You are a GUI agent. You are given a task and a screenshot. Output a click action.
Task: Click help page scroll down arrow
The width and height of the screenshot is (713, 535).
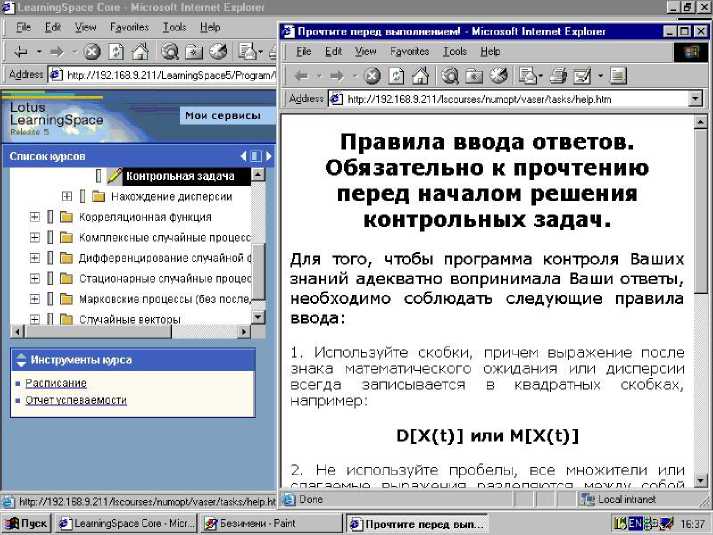point(701,480)
